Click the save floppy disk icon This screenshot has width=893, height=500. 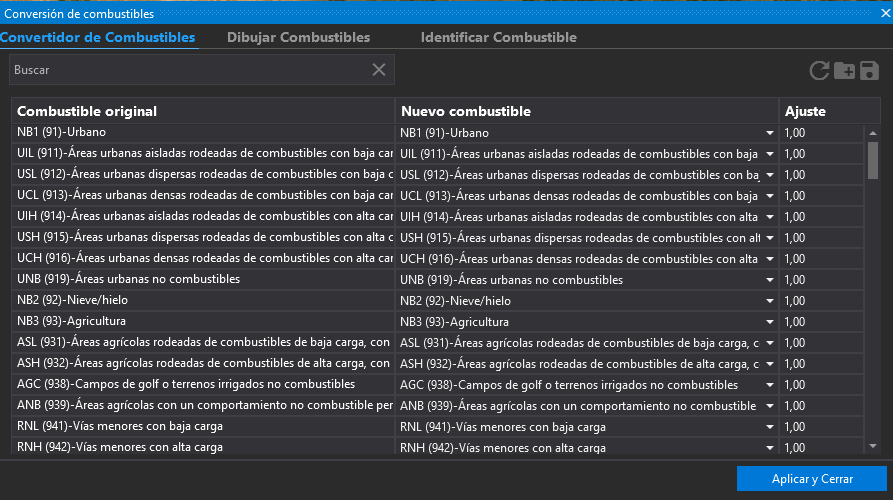click(869, 70)
